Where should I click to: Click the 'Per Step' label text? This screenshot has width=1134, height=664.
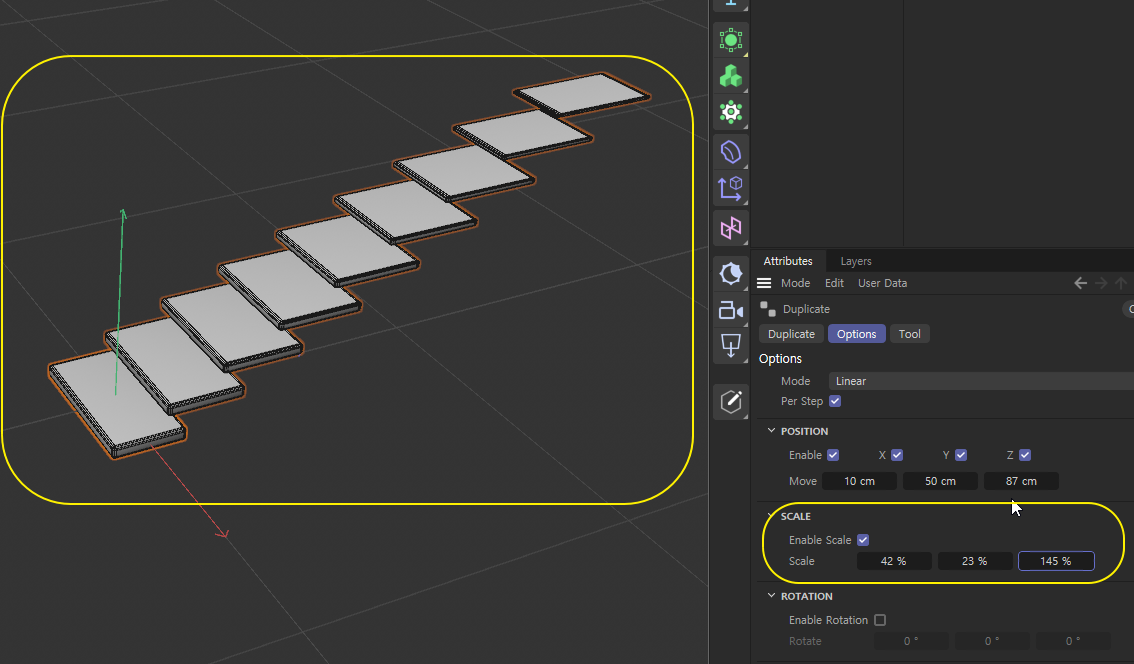(x=802, y=401)
